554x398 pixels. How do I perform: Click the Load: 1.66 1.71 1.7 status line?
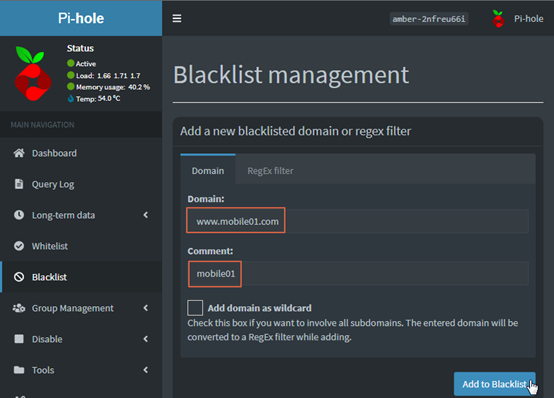tap(108, 75)
